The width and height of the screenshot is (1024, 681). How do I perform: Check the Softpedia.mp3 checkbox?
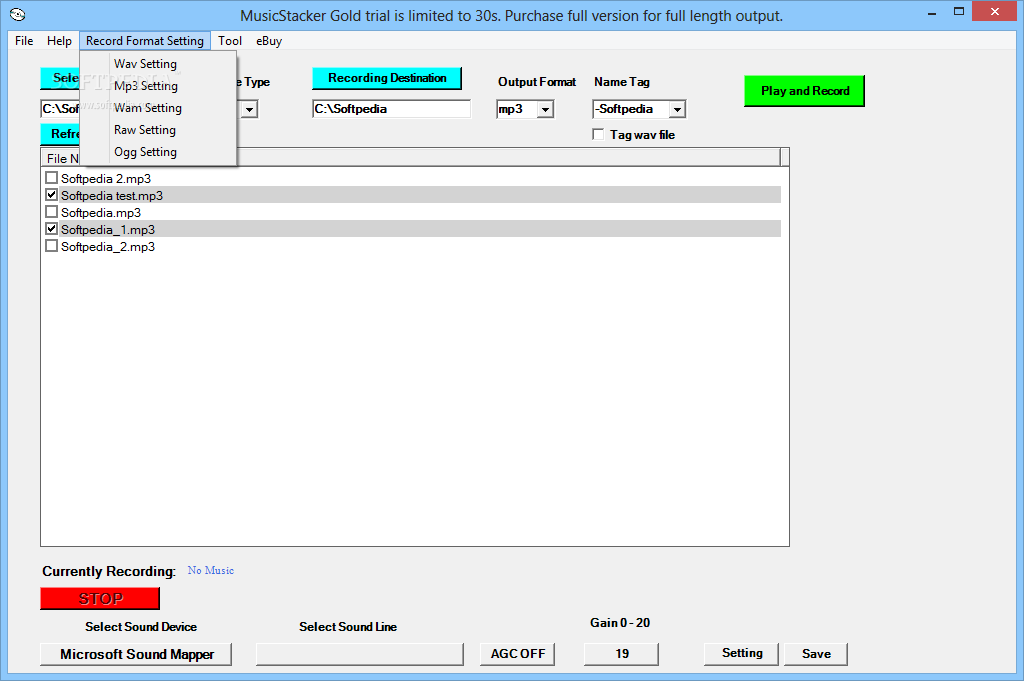tap(52, 212)
